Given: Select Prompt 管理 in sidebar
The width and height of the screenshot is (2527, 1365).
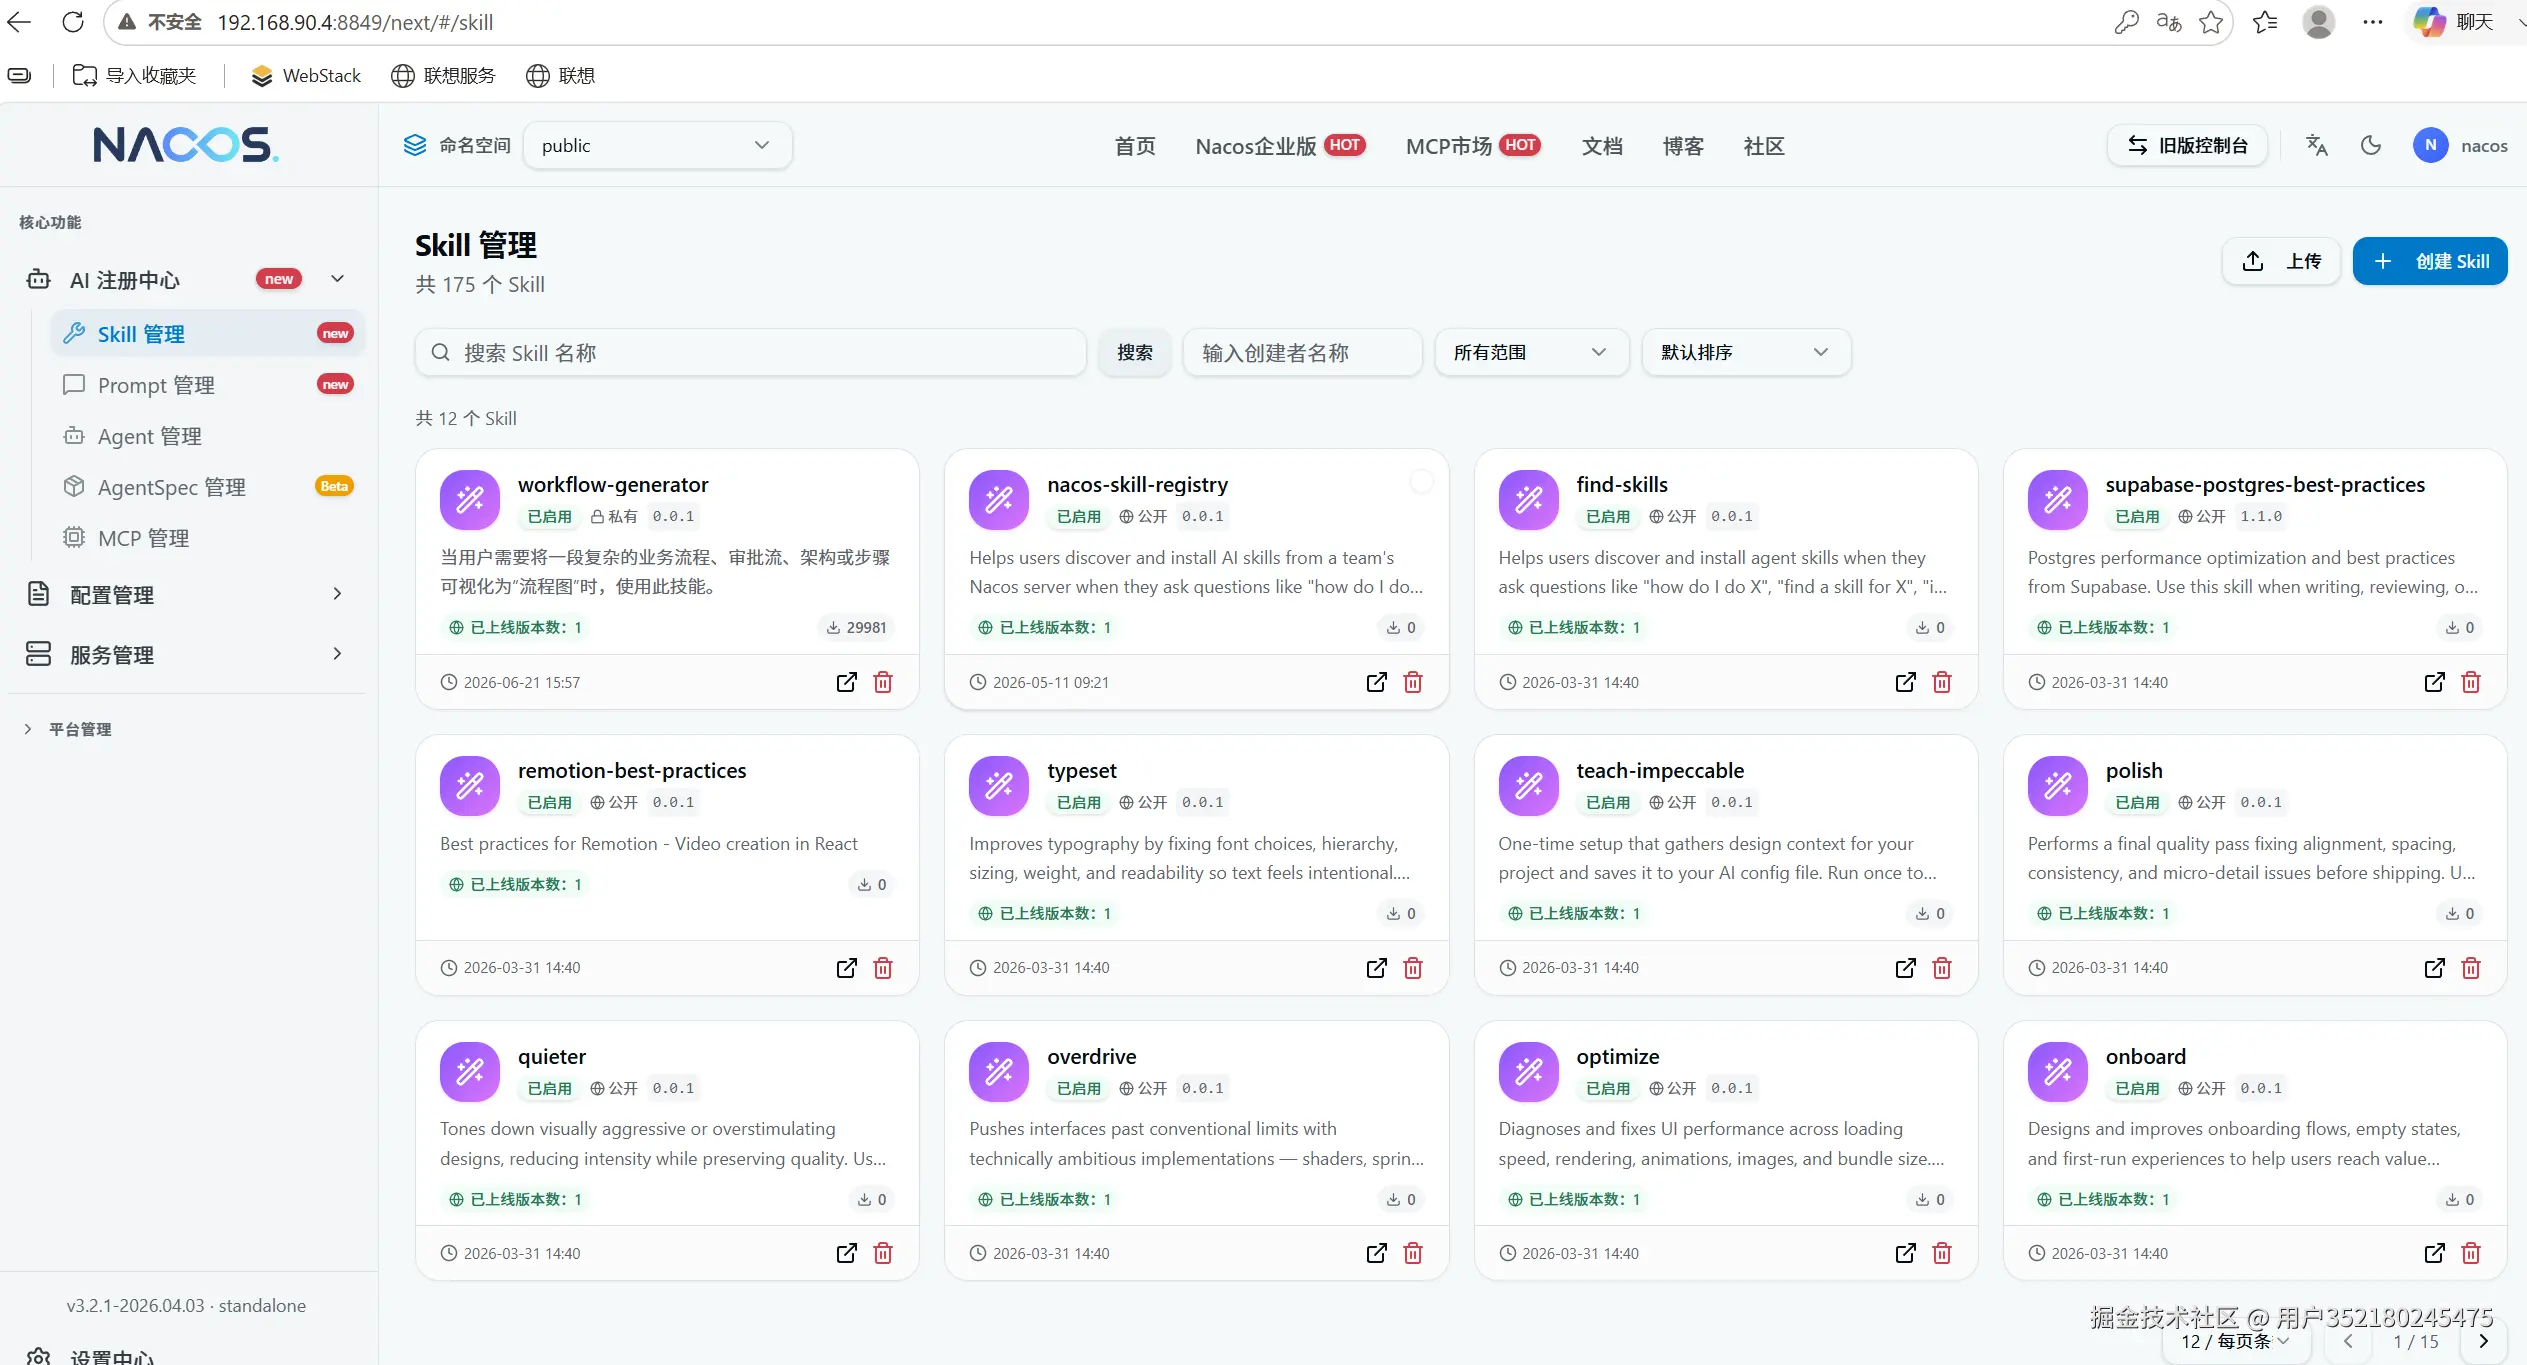Looking at the screenshot, I should click(x=208, y=385).
